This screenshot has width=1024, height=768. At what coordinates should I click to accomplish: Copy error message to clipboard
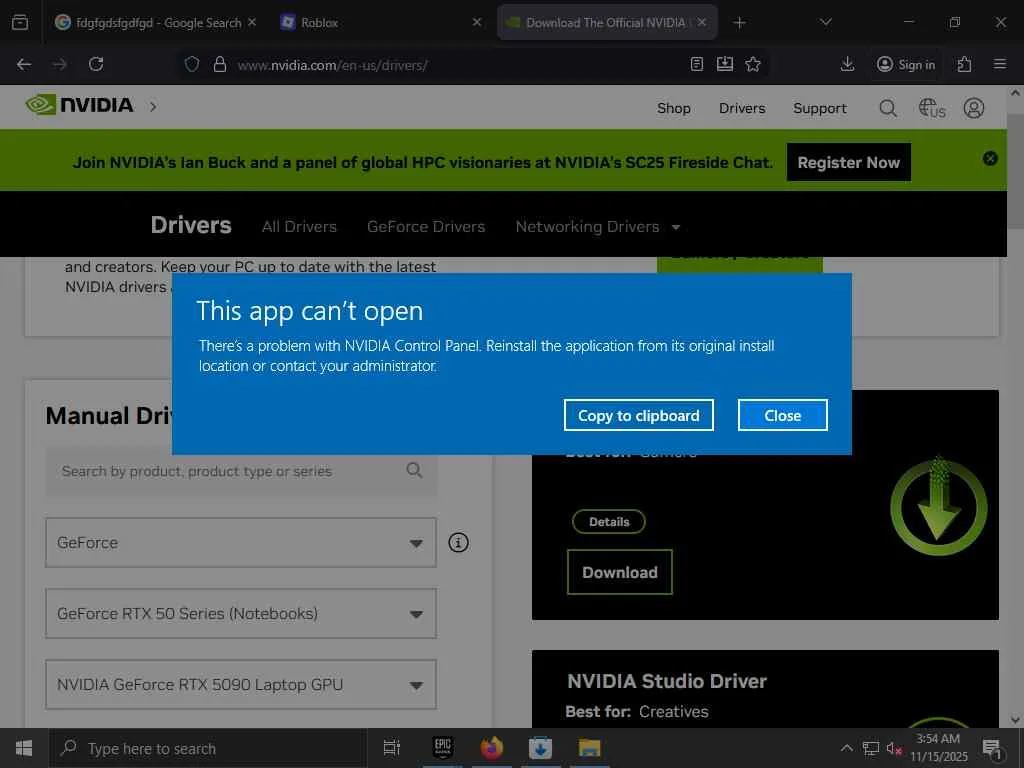point(638,415)
